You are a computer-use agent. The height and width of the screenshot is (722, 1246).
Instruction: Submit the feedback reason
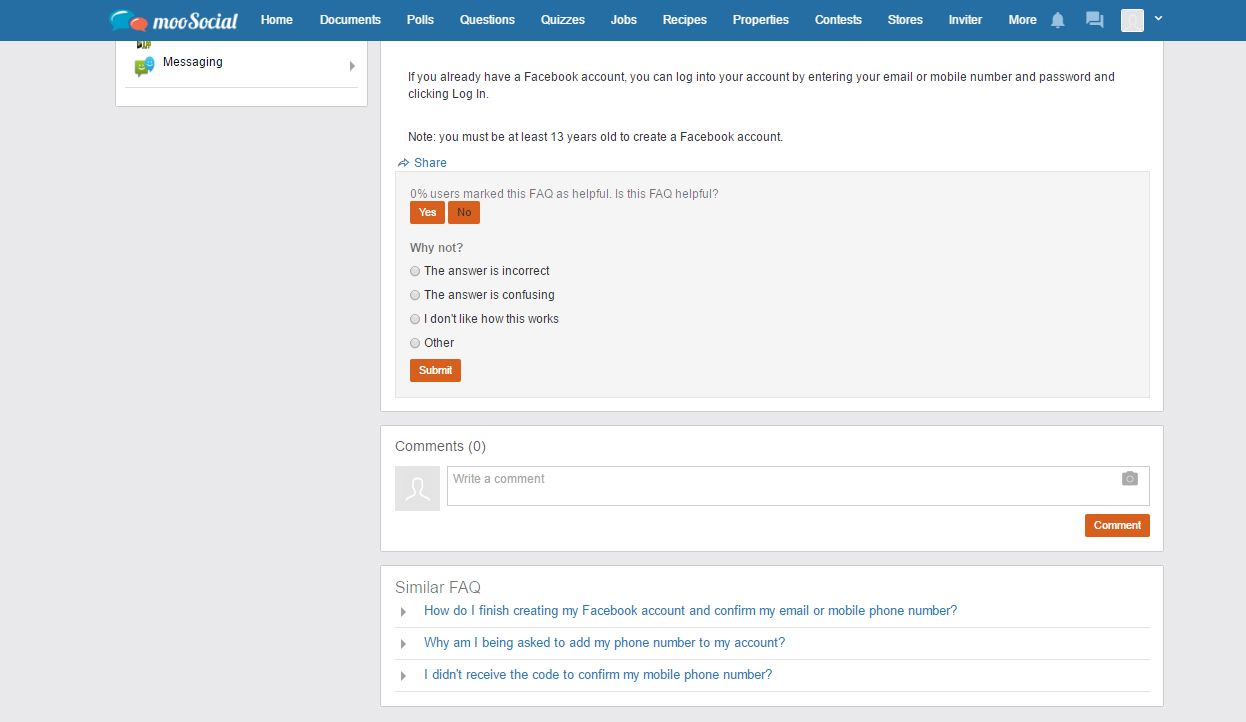click(435, 370)
